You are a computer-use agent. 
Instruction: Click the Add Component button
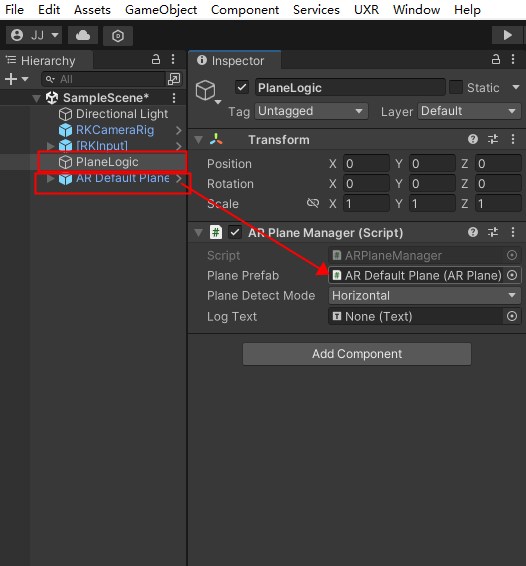click(x=357, y=354)
